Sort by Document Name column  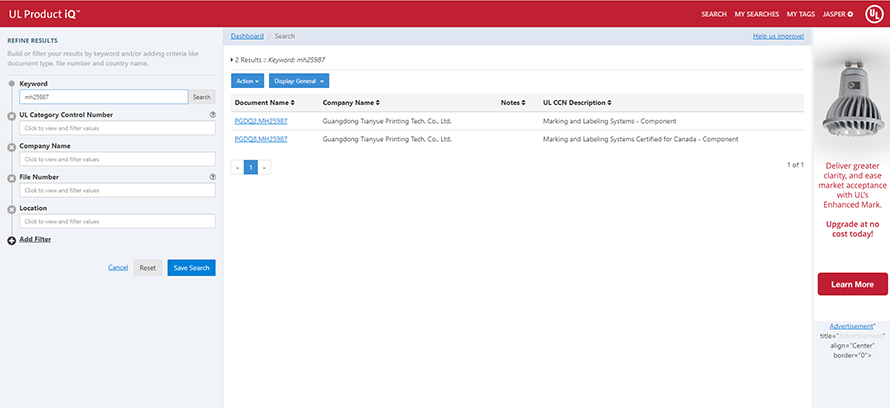click(x=265, y=103)
